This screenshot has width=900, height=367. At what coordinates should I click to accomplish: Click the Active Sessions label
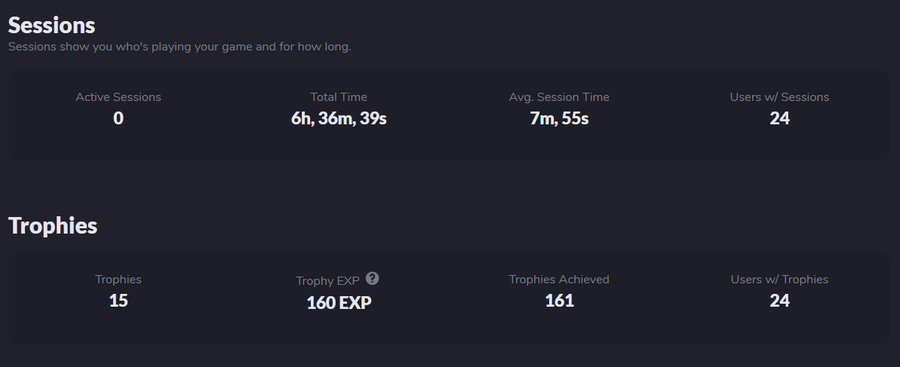118,97
